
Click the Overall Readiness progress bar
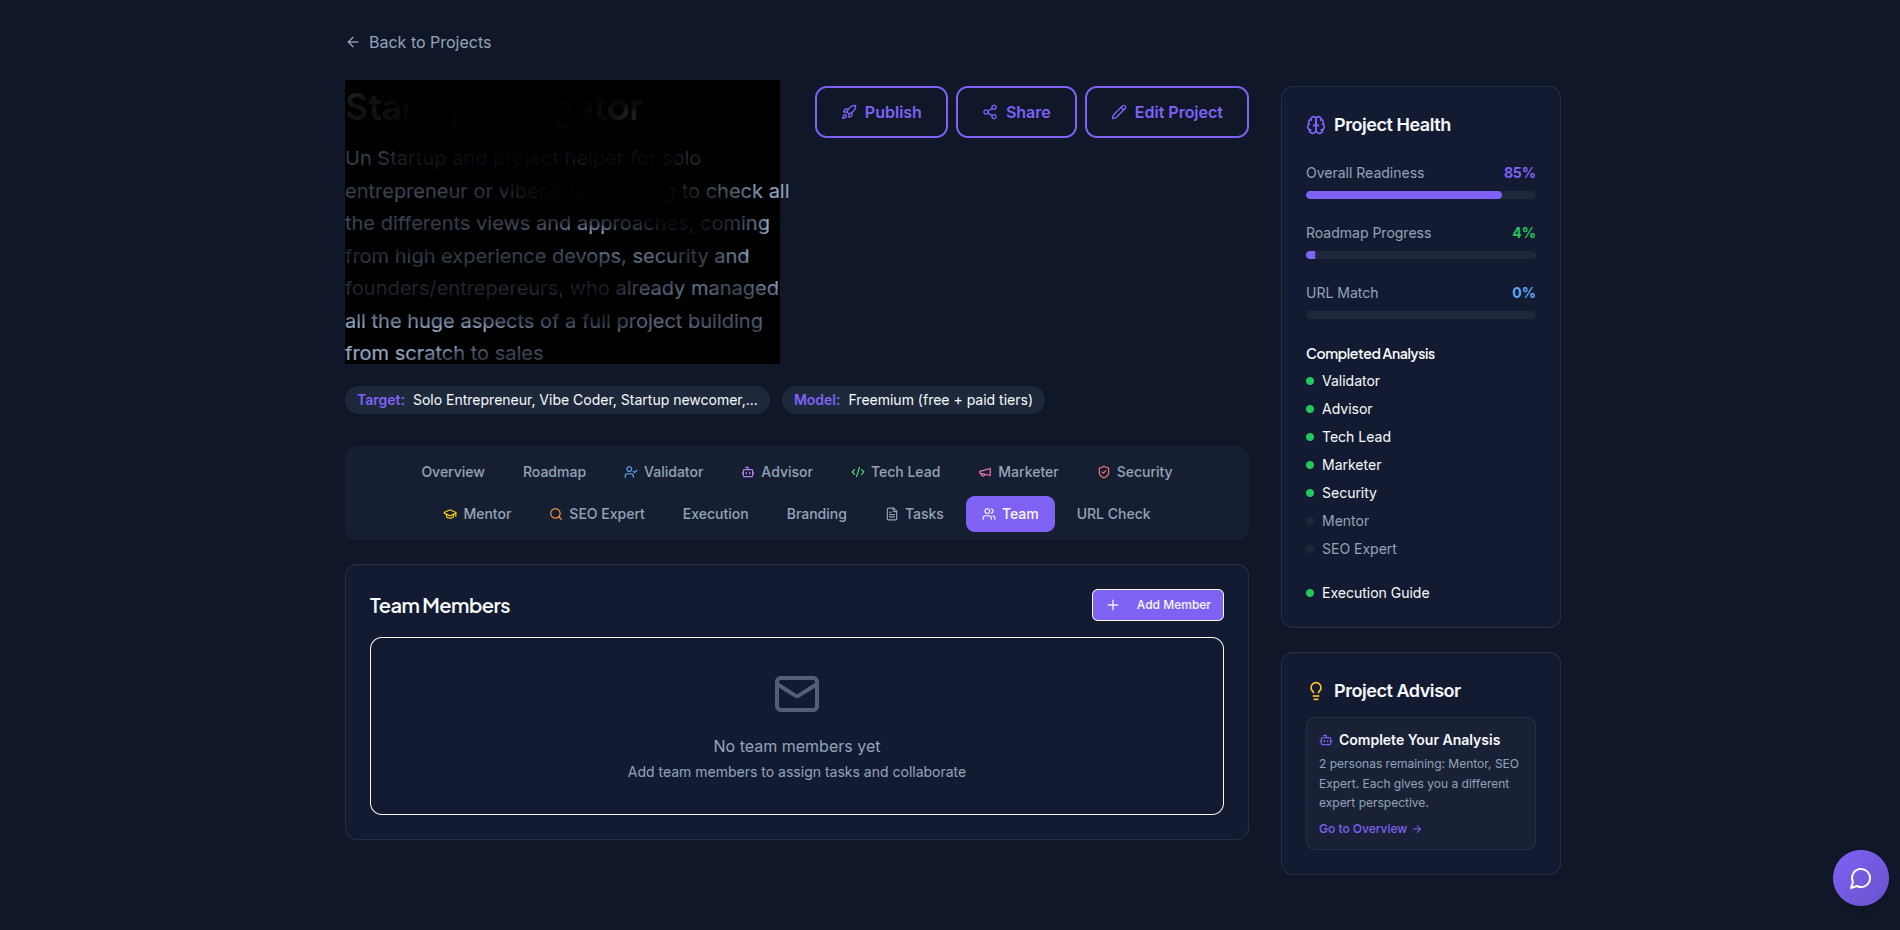[x=1420, y=195]
